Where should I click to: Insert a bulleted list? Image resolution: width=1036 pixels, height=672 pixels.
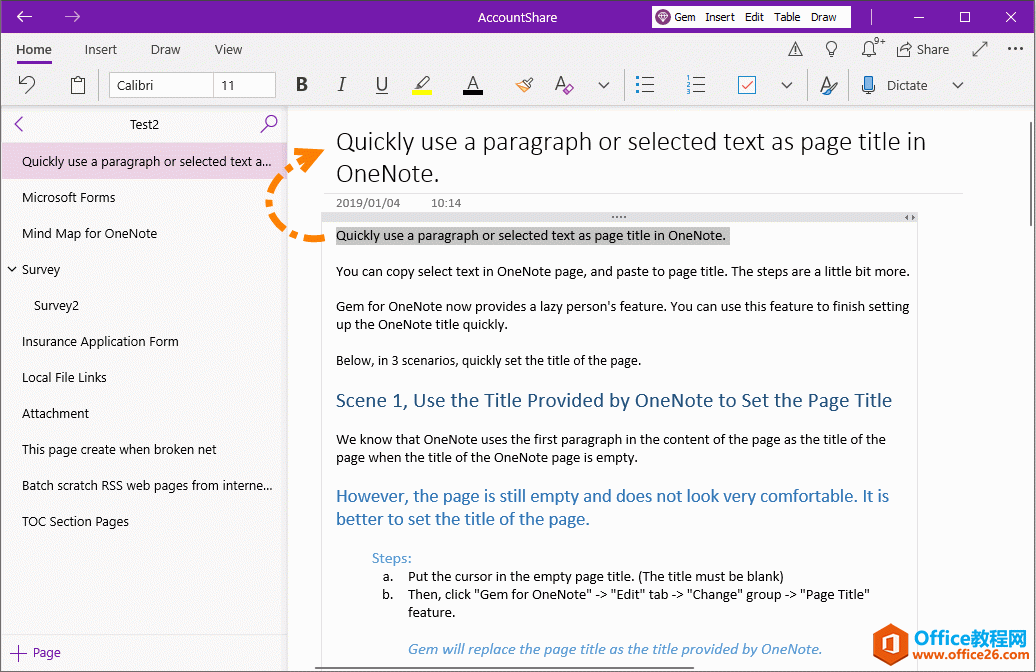pyautogui.click(x=645, y=85)
